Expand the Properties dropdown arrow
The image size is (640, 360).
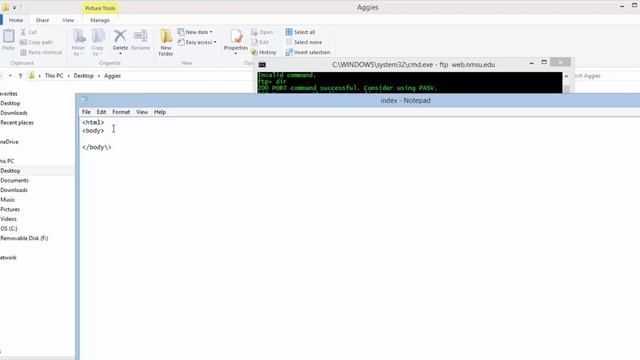point(236,53)
